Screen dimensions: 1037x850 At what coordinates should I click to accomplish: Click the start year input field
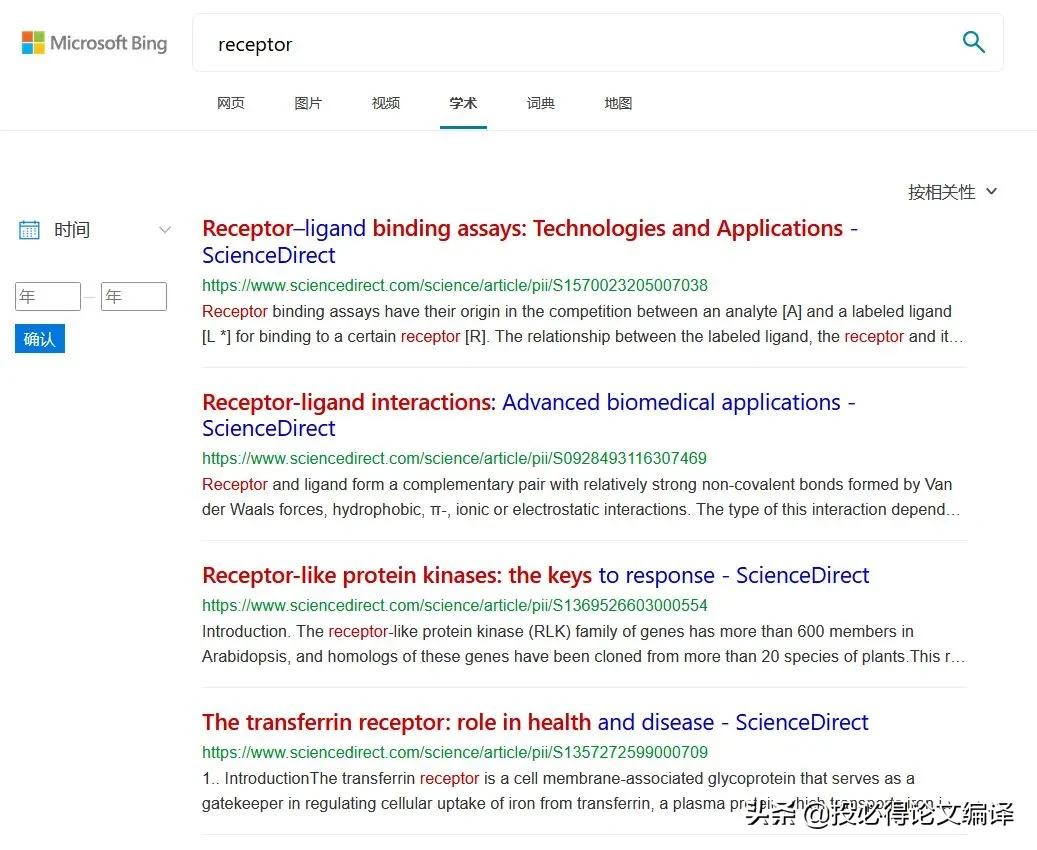tap(48, 296)
